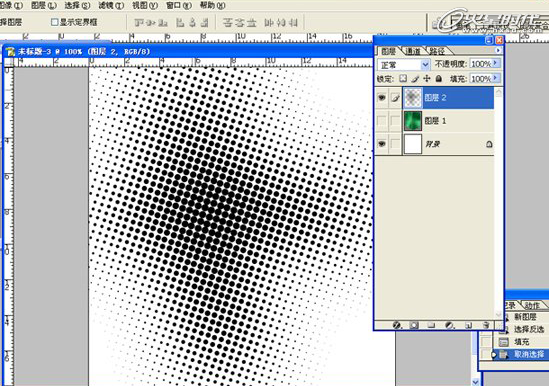
Task: Click the create new layer icon
Action: 468,325
